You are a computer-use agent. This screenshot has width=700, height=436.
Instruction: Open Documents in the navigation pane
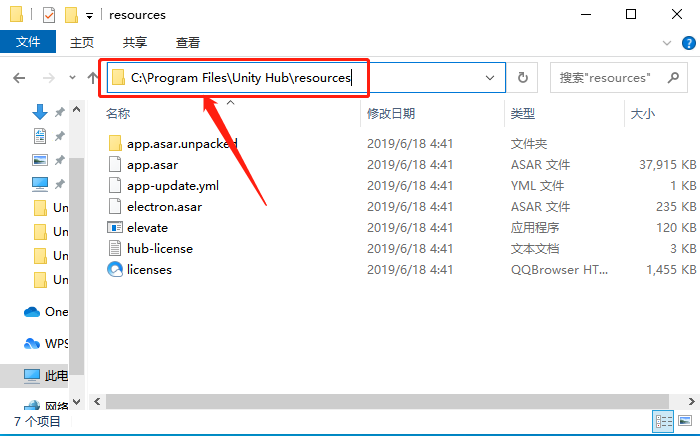[x=40, y=136]
